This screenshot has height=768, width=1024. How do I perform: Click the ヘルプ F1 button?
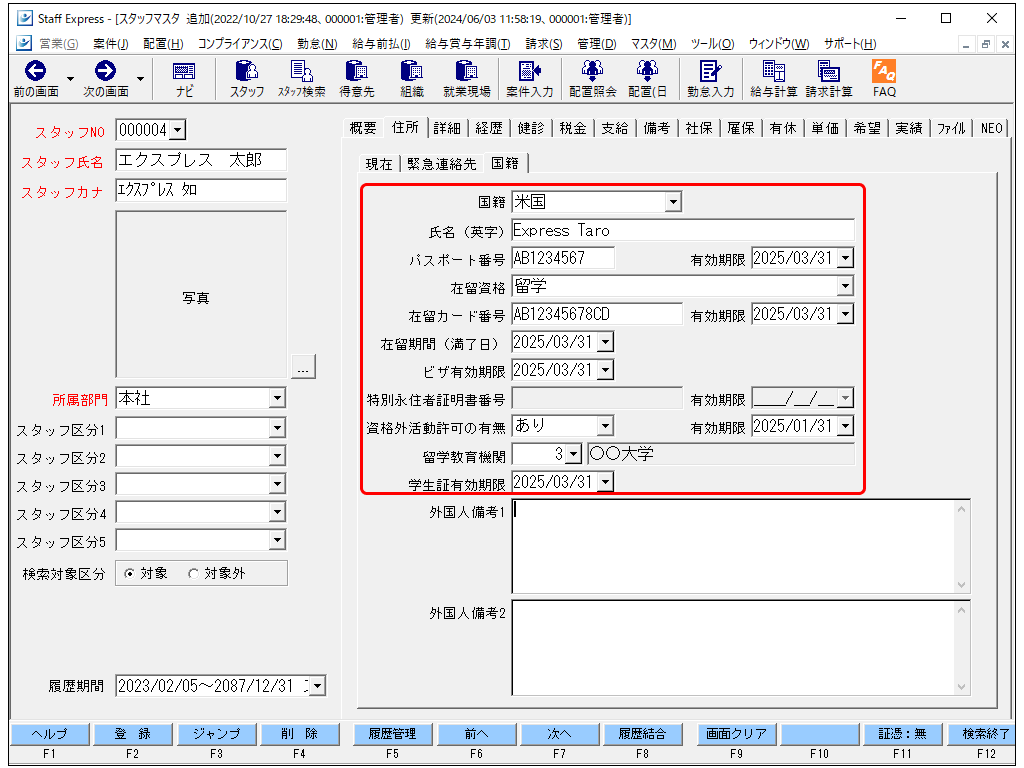(50, 734)
